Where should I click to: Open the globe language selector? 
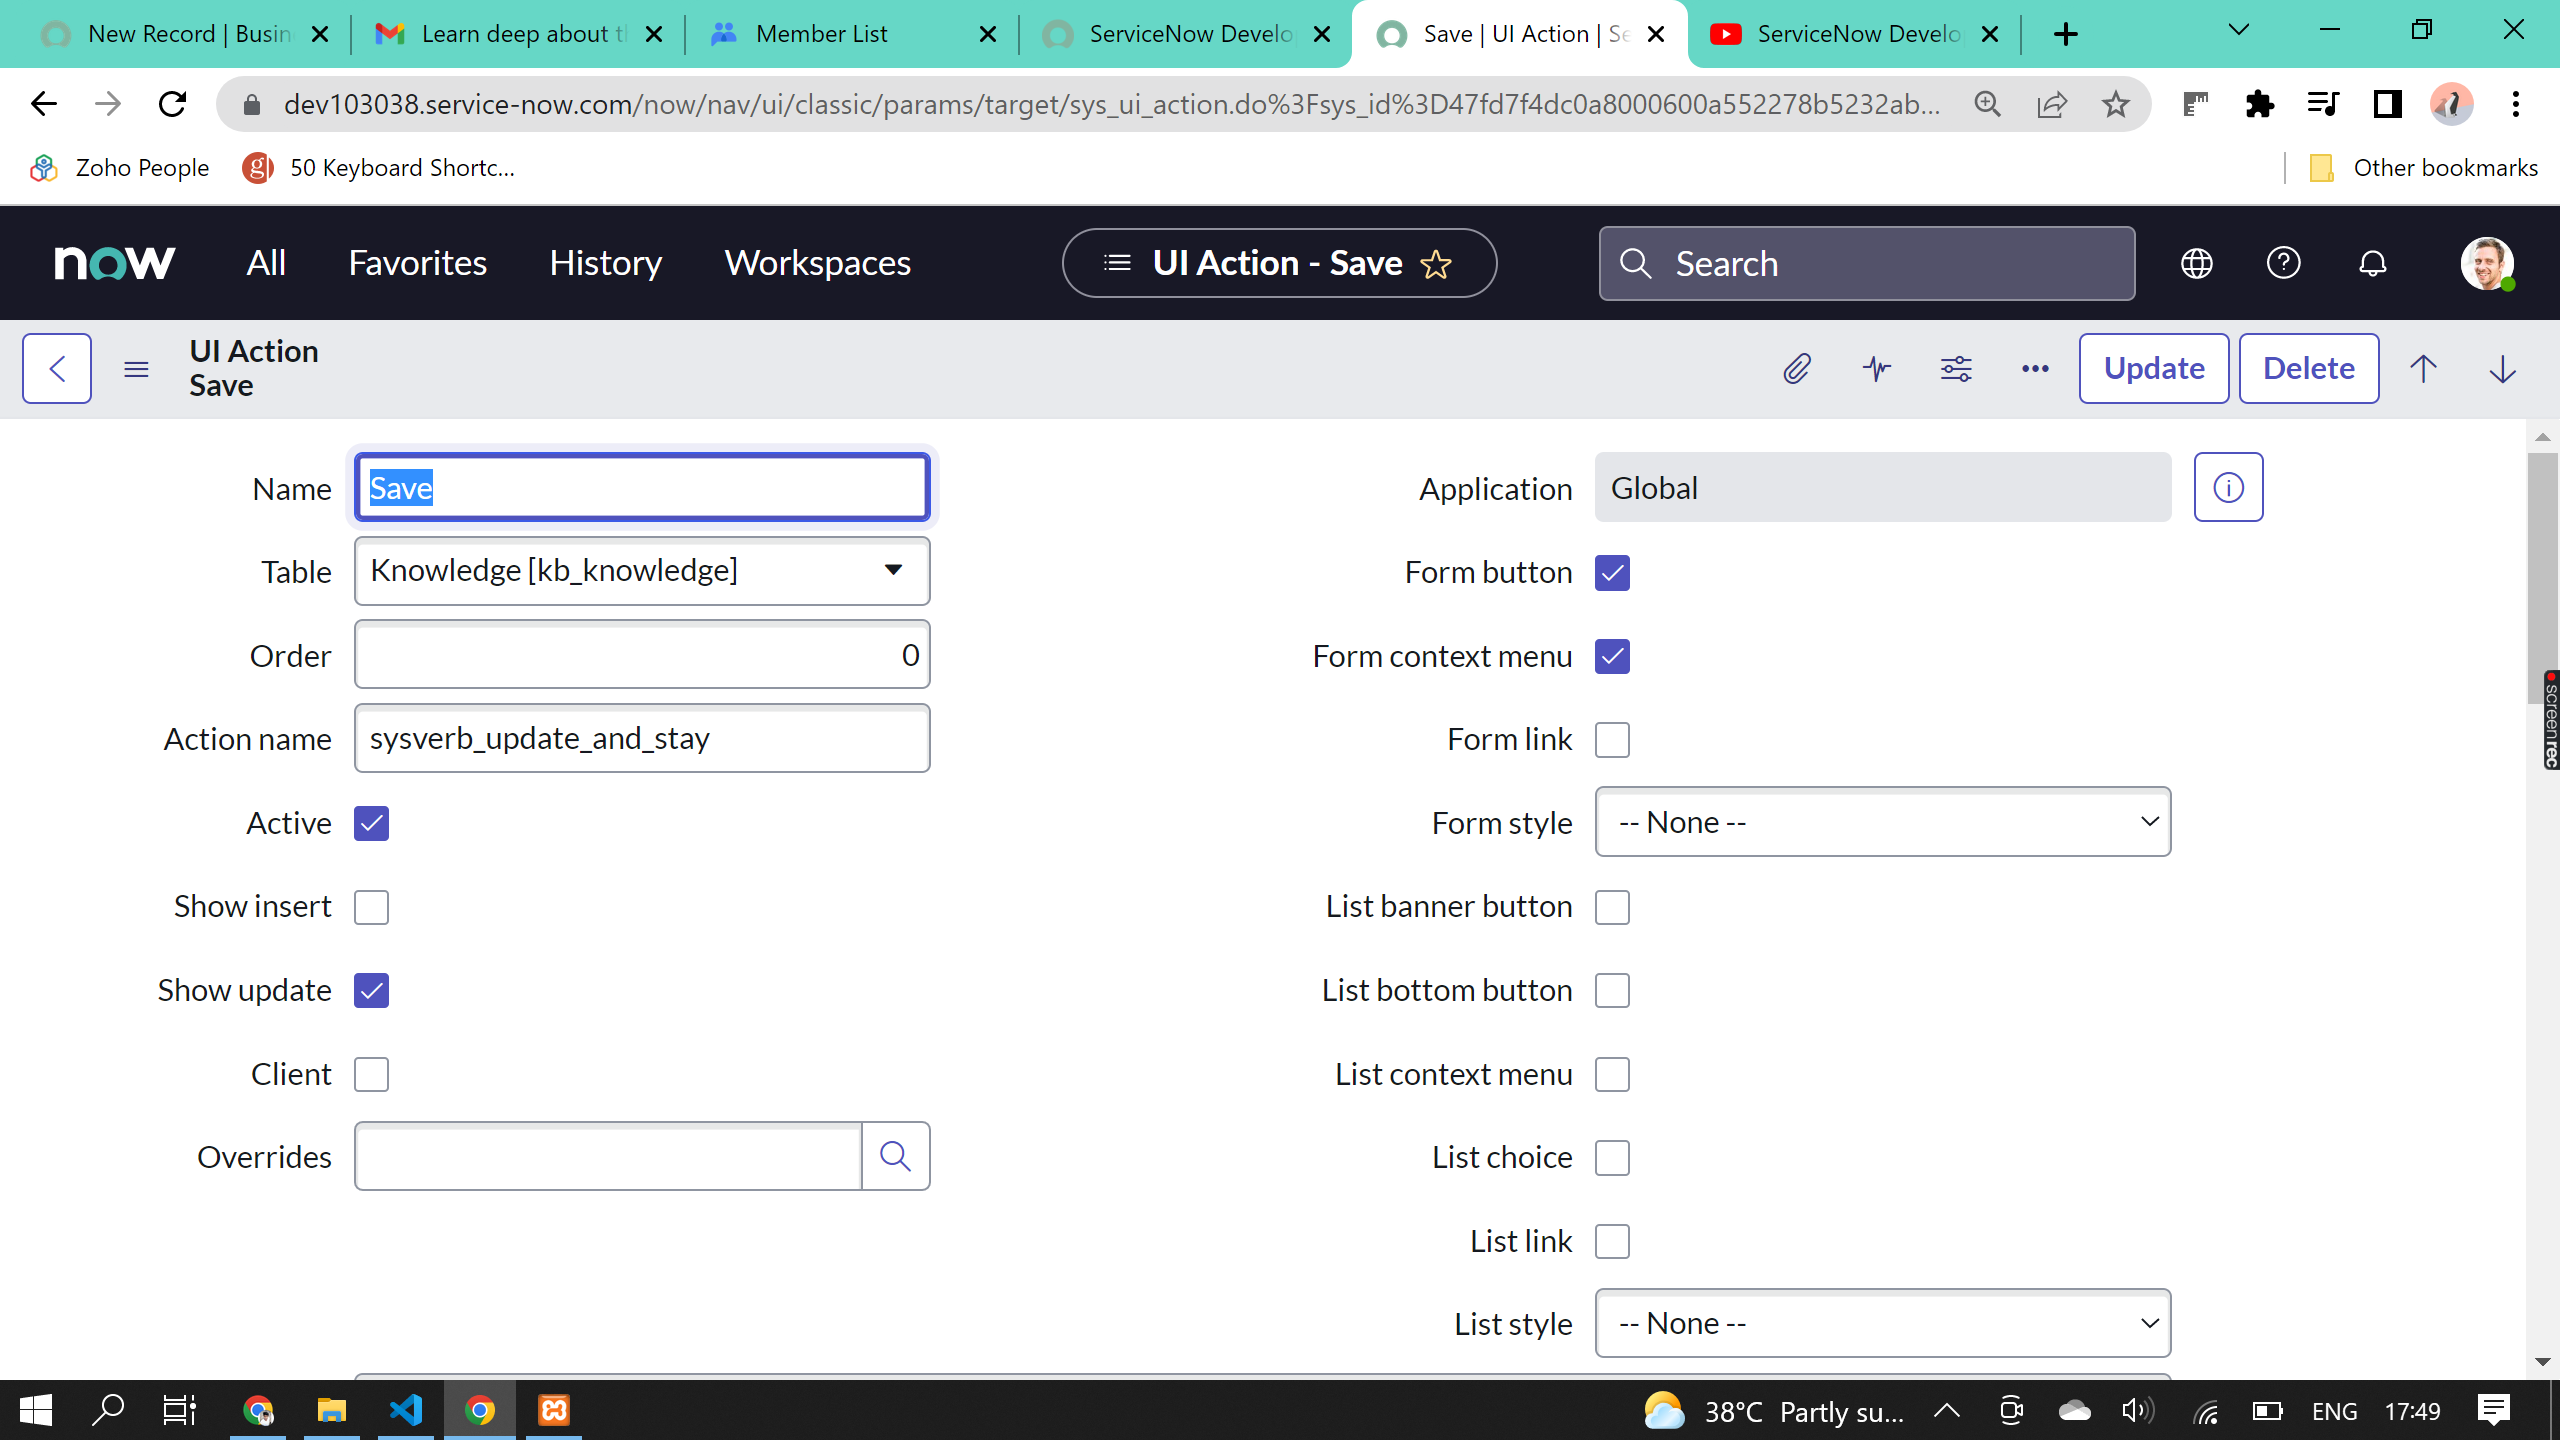coord(2196,263)
